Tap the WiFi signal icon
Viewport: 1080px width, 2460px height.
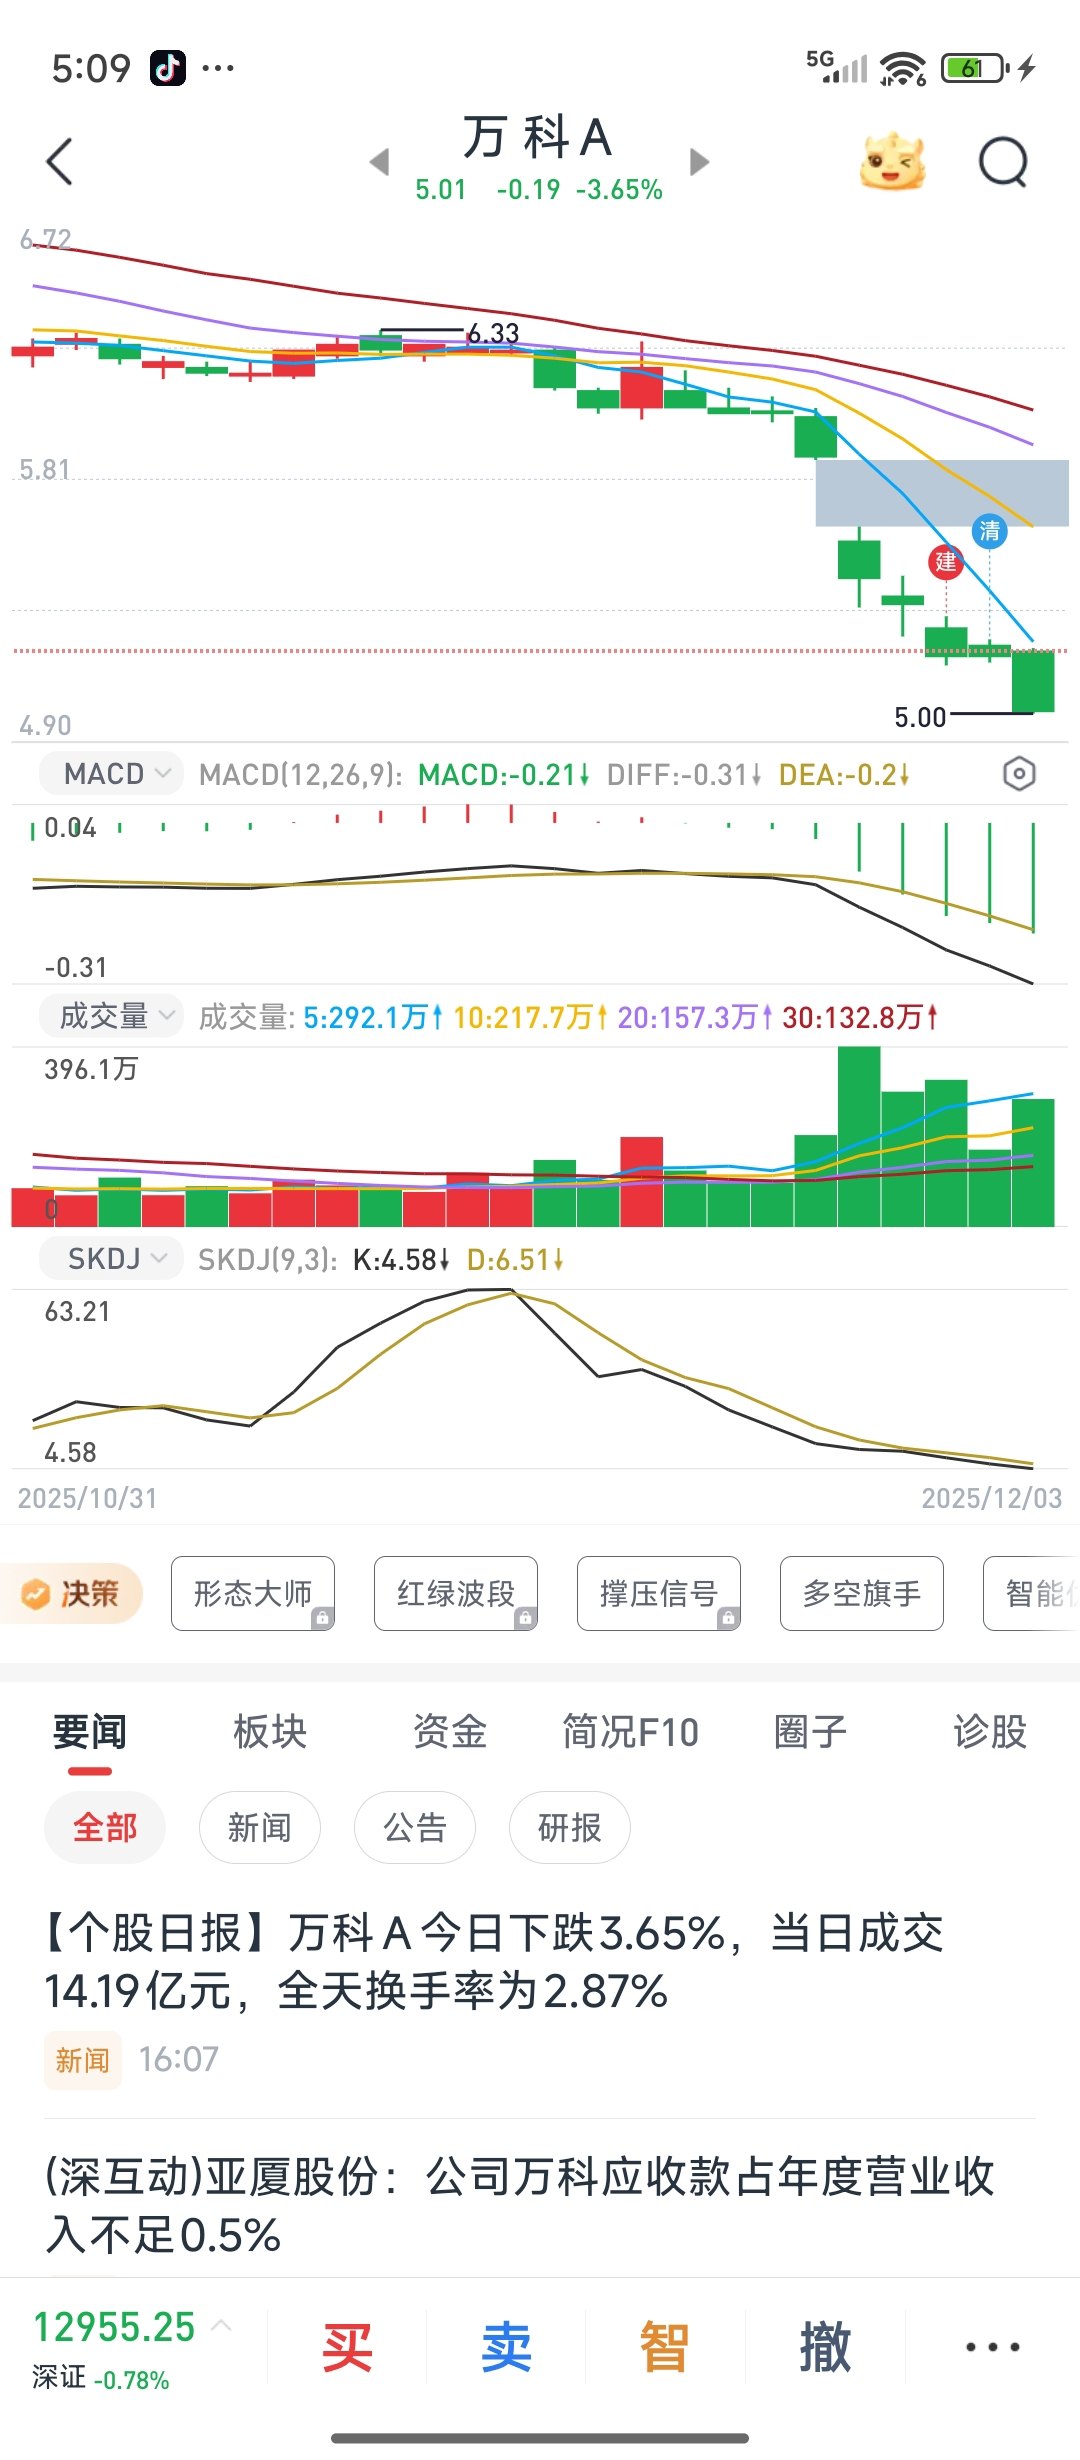pos(903,69)
